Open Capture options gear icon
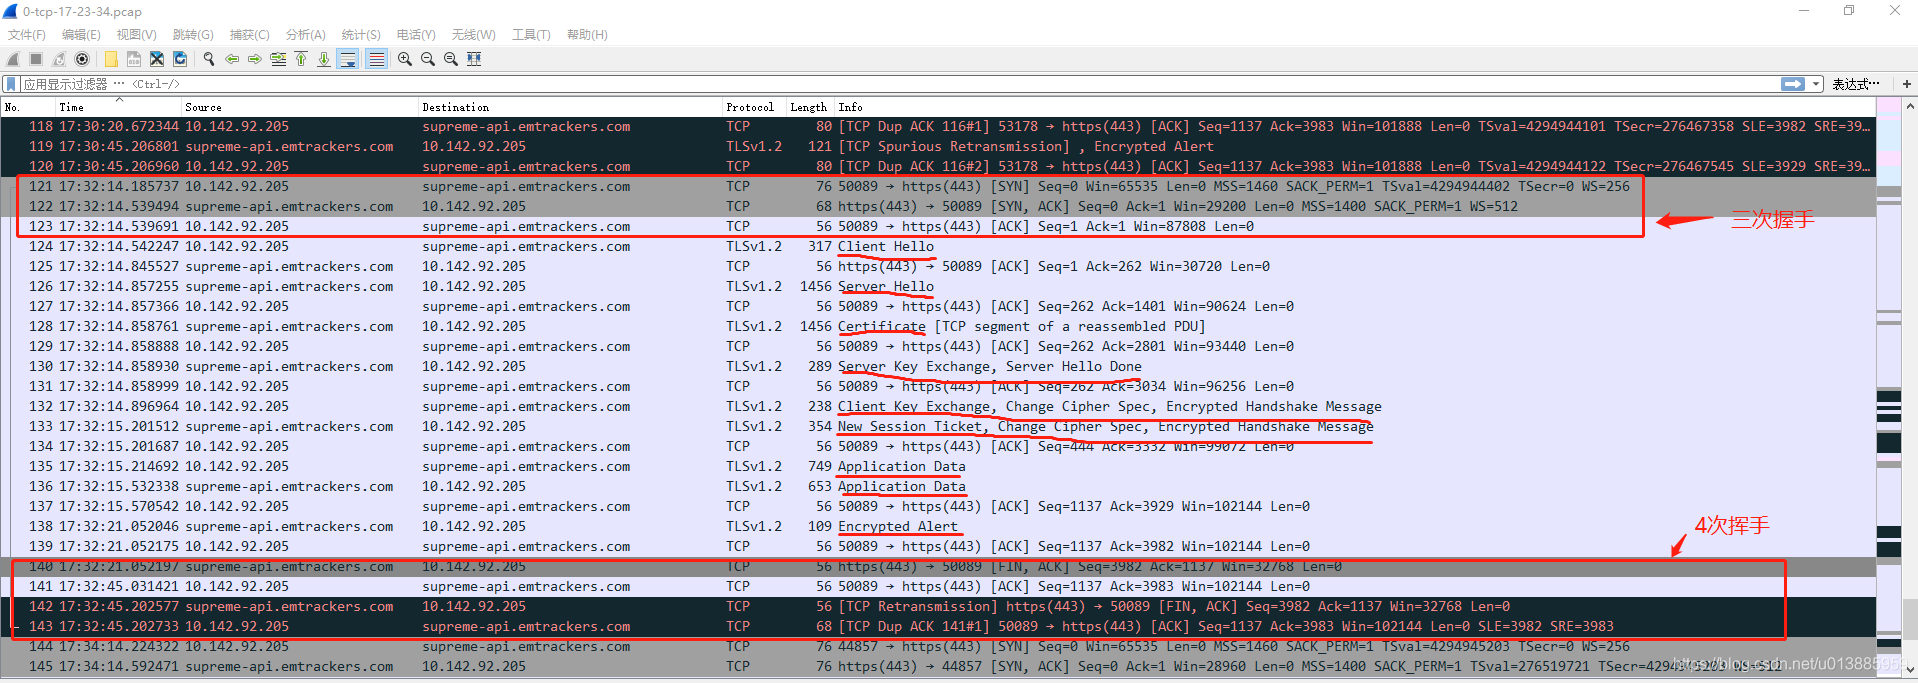The width and height of the screenshot is (1918, 683). click(82, 59)
